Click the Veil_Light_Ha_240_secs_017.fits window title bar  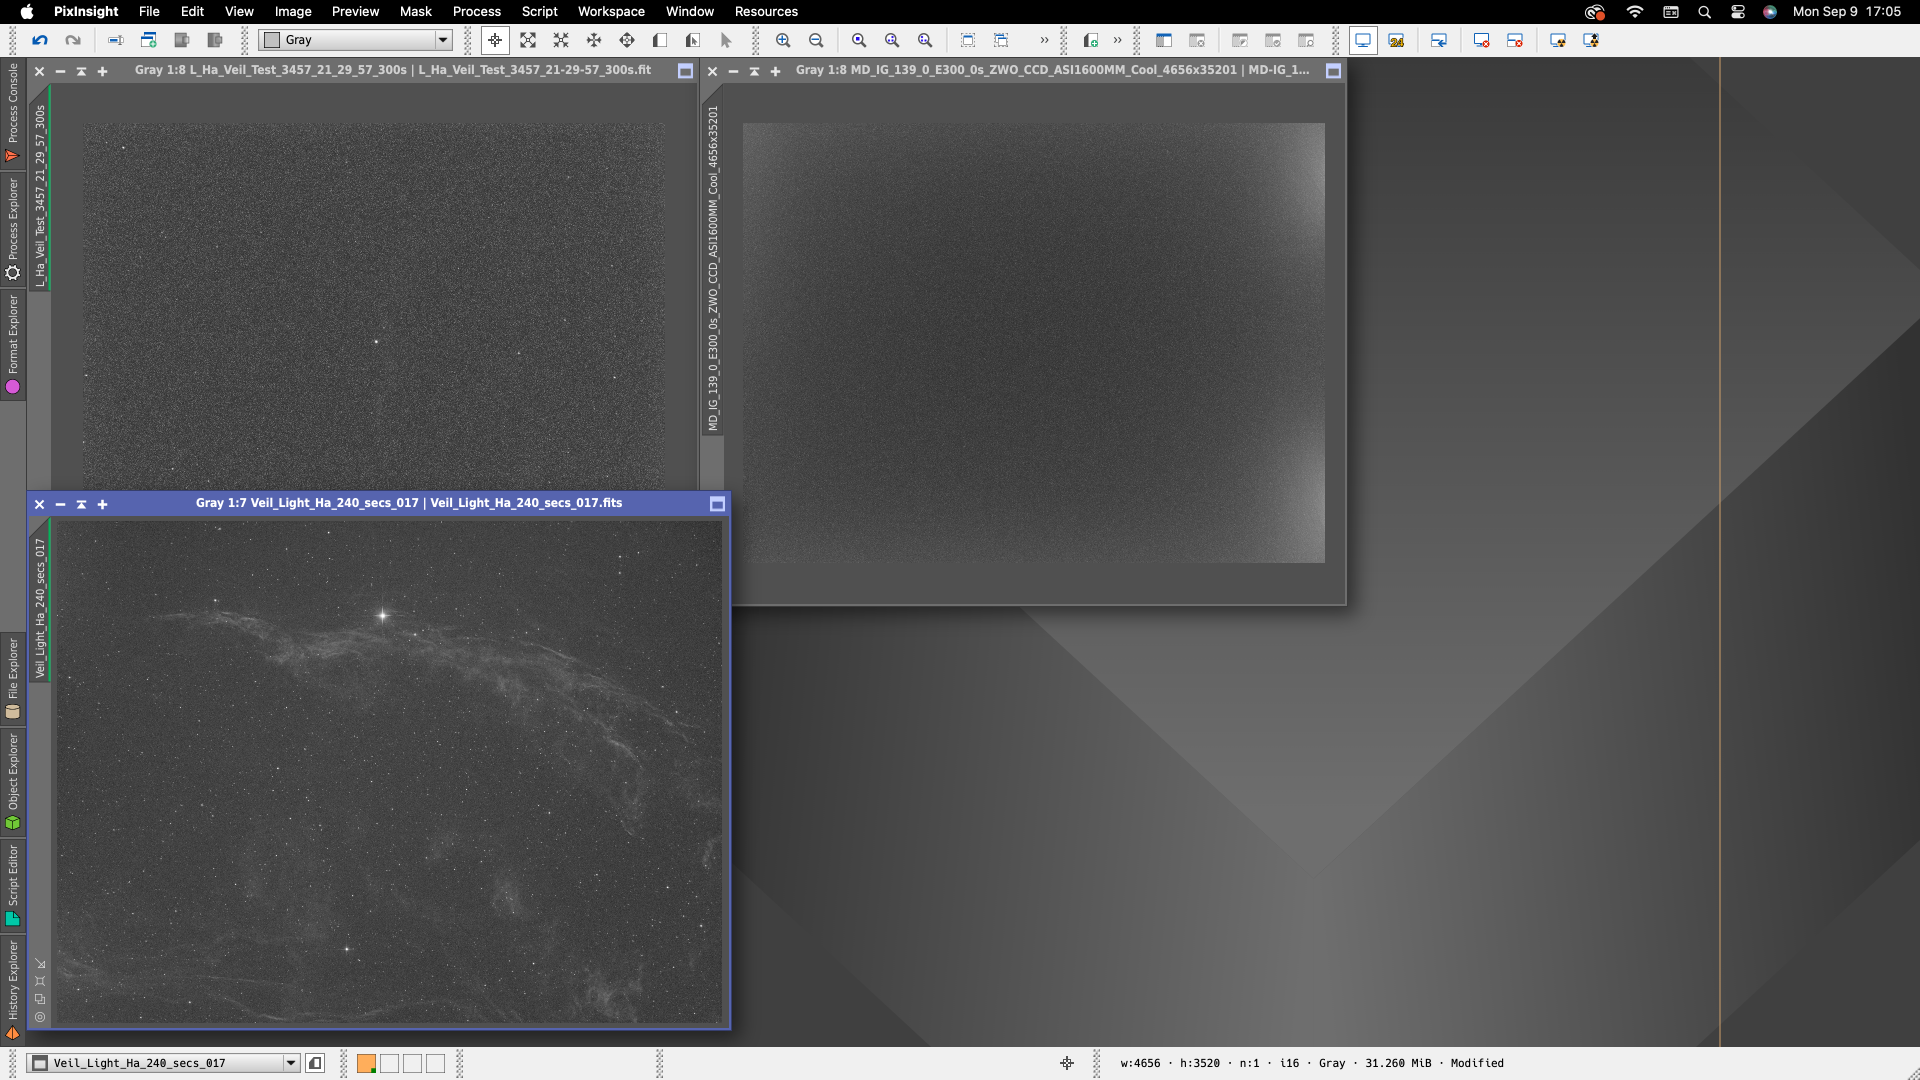(409, 503)
